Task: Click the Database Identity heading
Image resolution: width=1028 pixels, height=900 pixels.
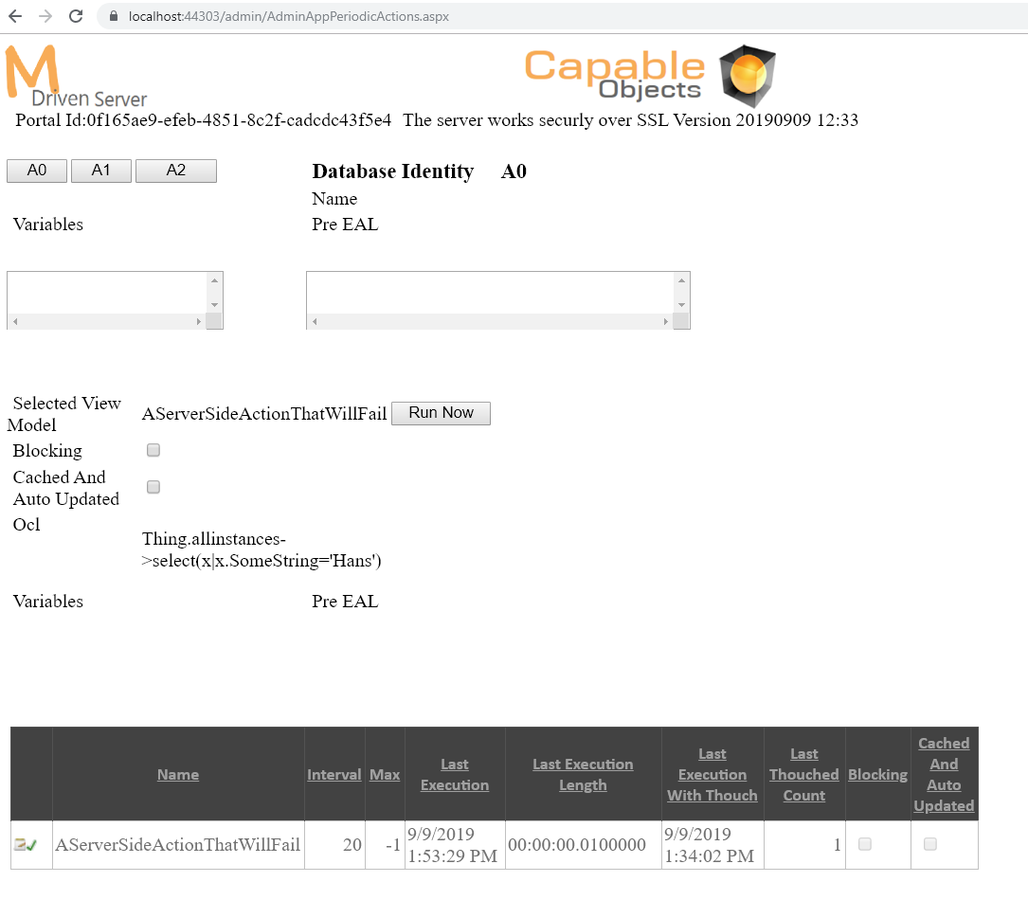Action: [393, 171]
